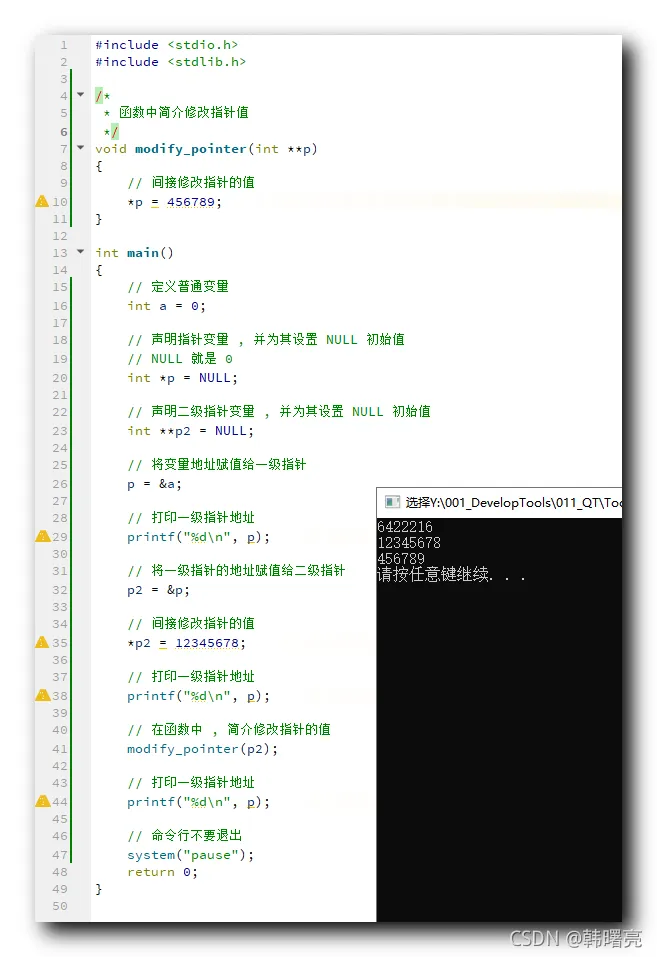Click the warning icon on line 35
Image resolution: width=657 pixels, height=957 pixels.
(x=42, y=642)
